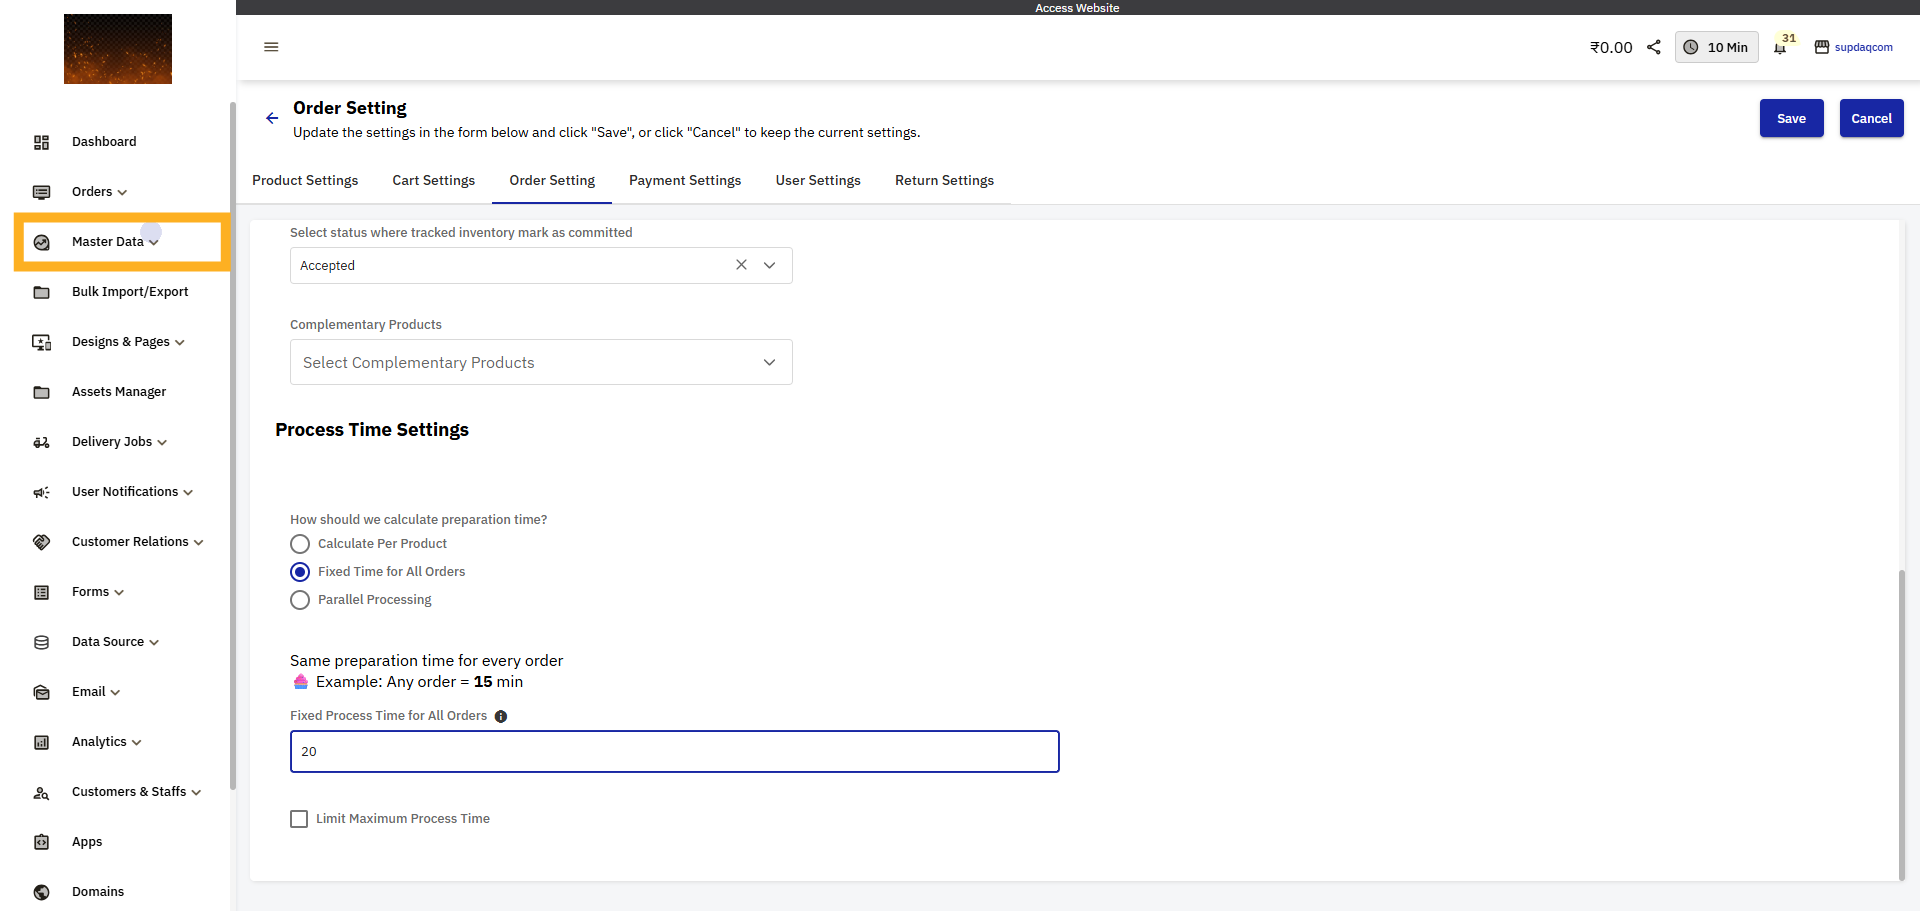Clear the Accepted status selection

pyautogui.click(x=741, y=265)
